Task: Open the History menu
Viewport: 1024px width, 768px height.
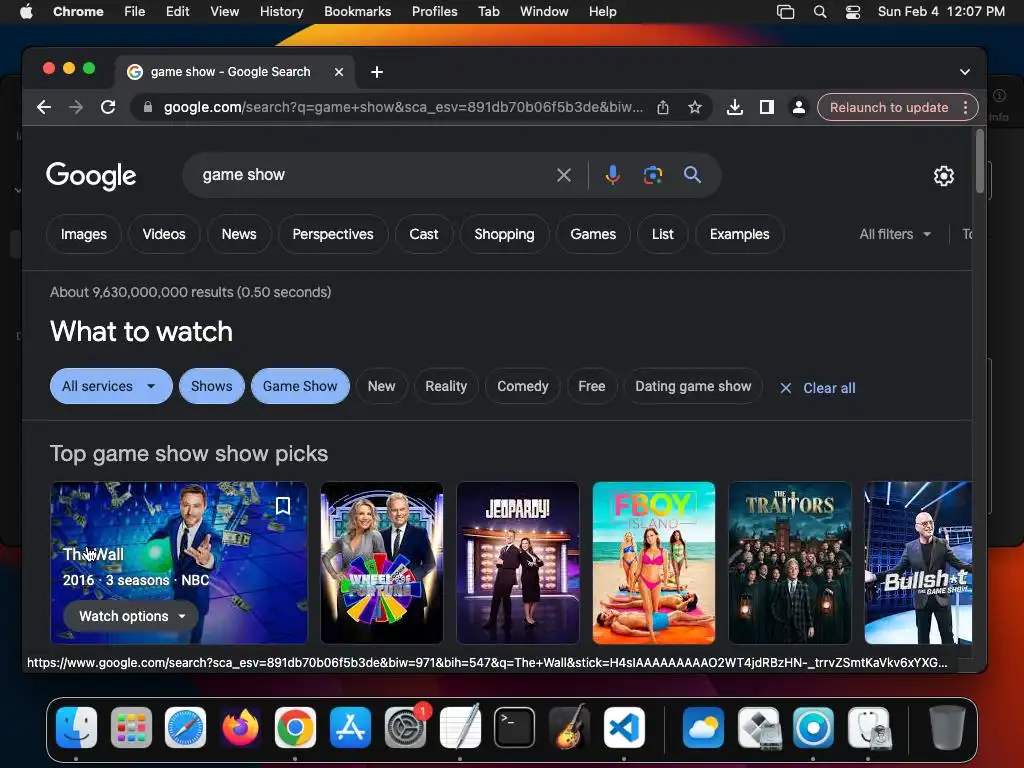Action: coord(281,11)
